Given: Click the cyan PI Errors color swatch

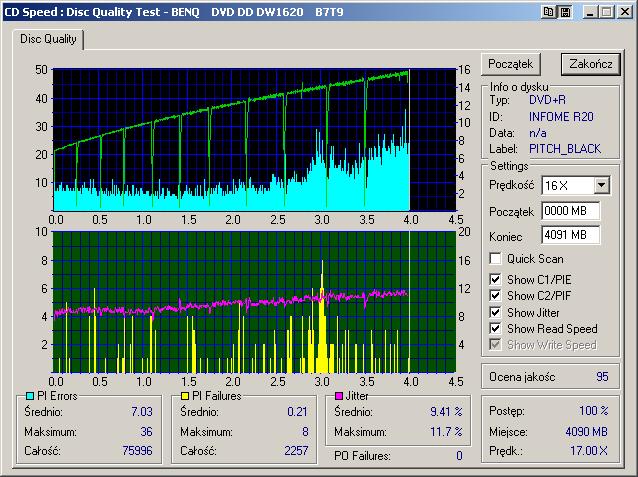Looking at the screenshot, I should tap(30, 396).
